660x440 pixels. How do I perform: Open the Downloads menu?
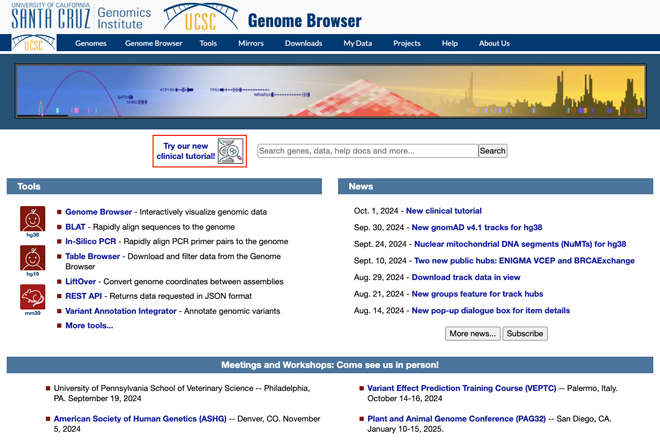pyautogui.click(x=303, y=43)
